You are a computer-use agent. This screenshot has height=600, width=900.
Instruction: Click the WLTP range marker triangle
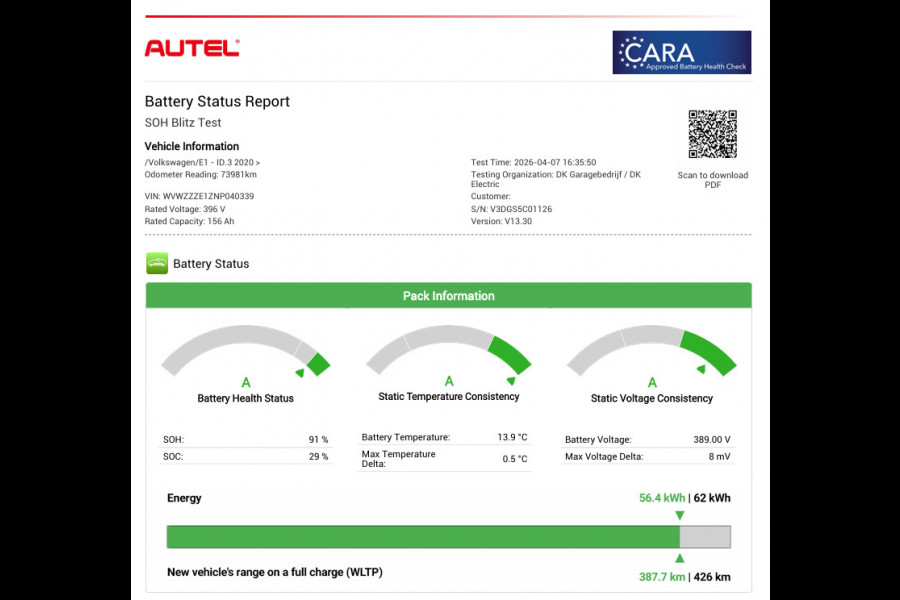click(x=680, y=557)
